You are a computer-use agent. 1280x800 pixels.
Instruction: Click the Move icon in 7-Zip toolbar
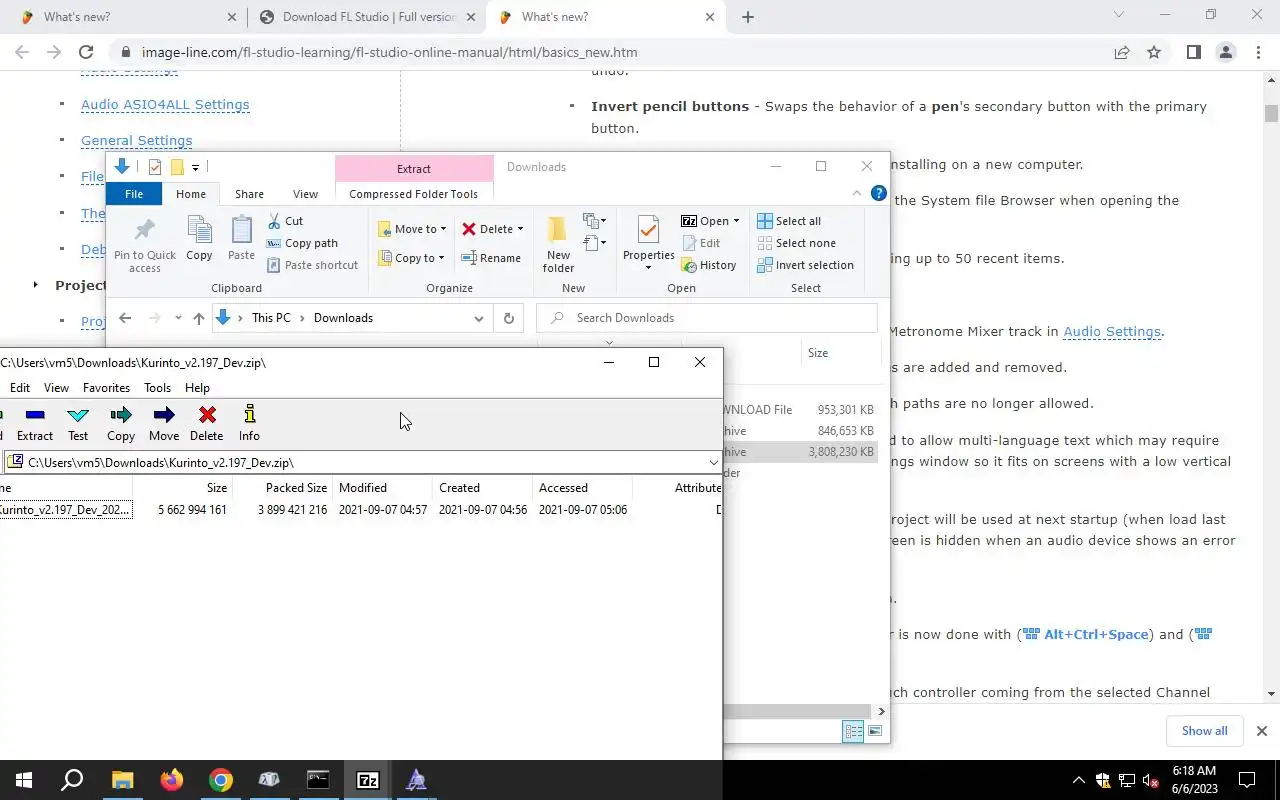tap(164, 423)
